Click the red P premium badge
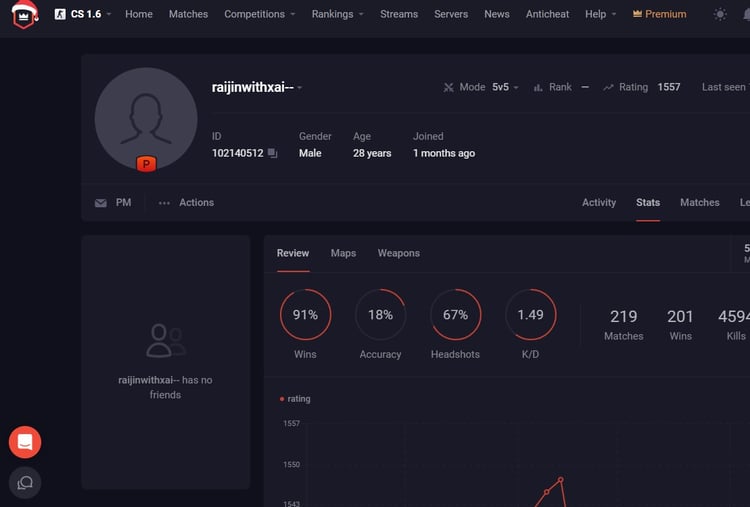The width and height of the screenshot is (750, 507). point(146,164)
